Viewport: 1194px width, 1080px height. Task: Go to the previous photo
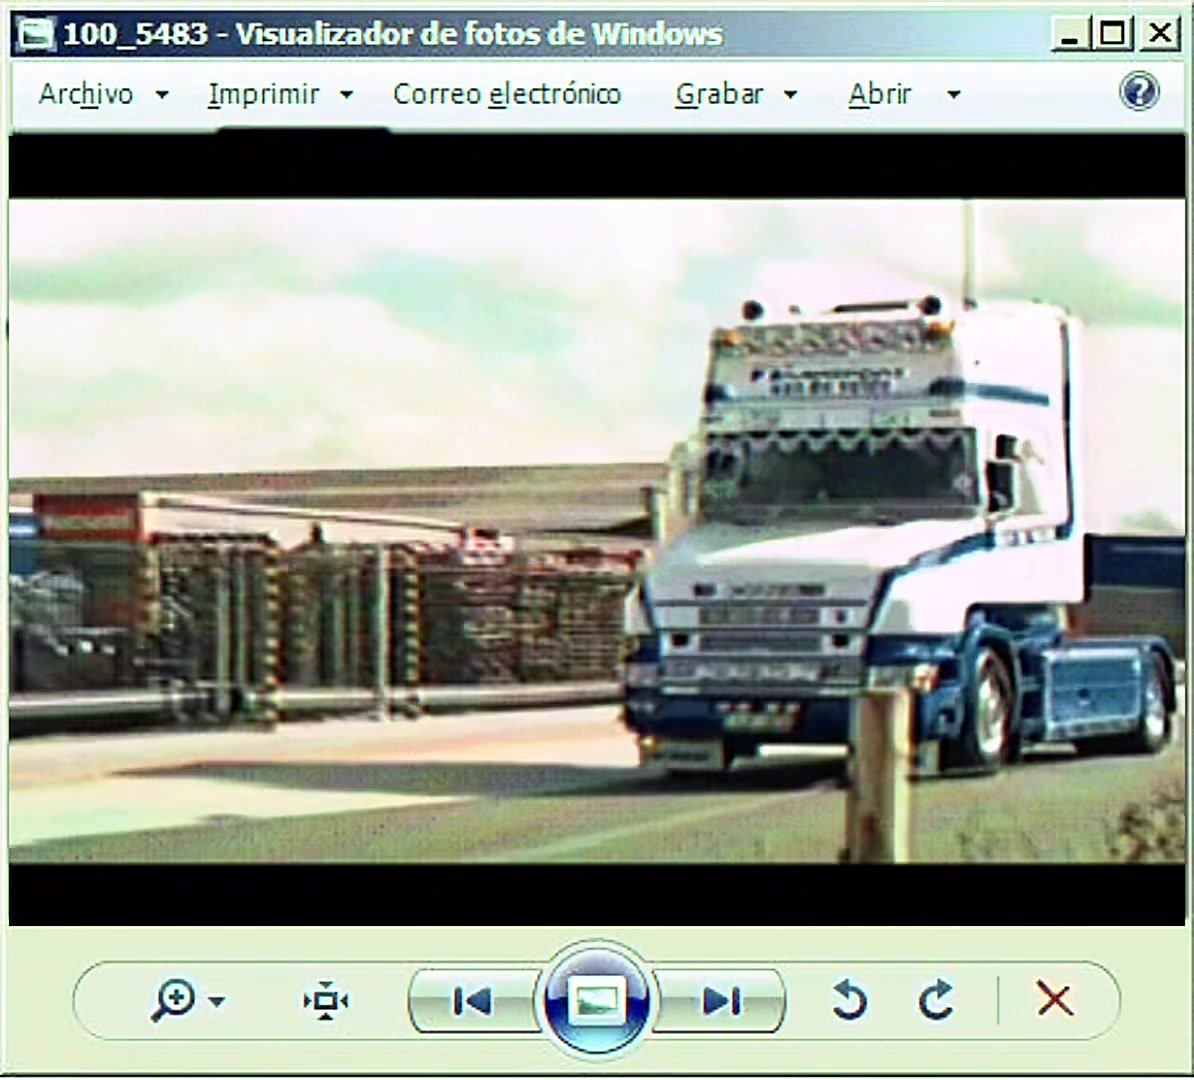pos(474,1001)
